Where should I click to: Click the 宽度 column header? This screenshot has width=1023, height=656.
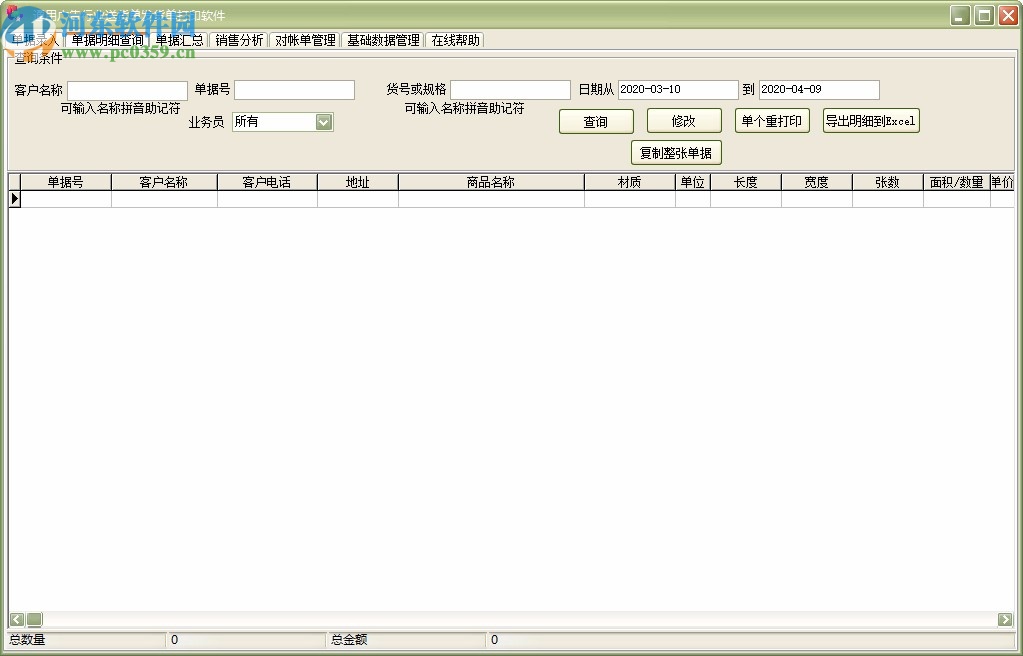coord(817,182)
